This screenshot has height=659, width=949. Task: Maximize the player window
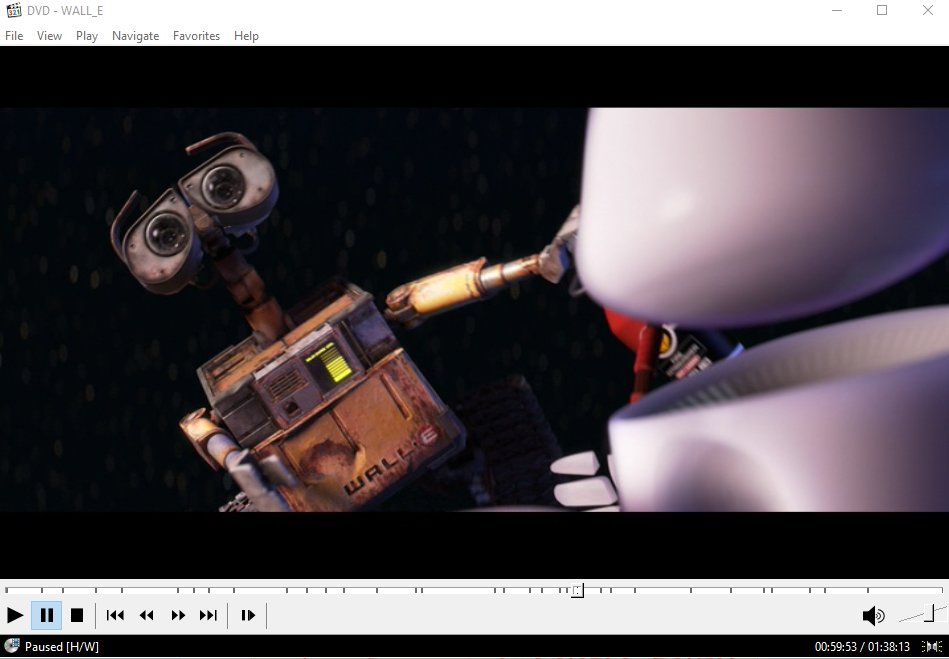tap(882, 10)
